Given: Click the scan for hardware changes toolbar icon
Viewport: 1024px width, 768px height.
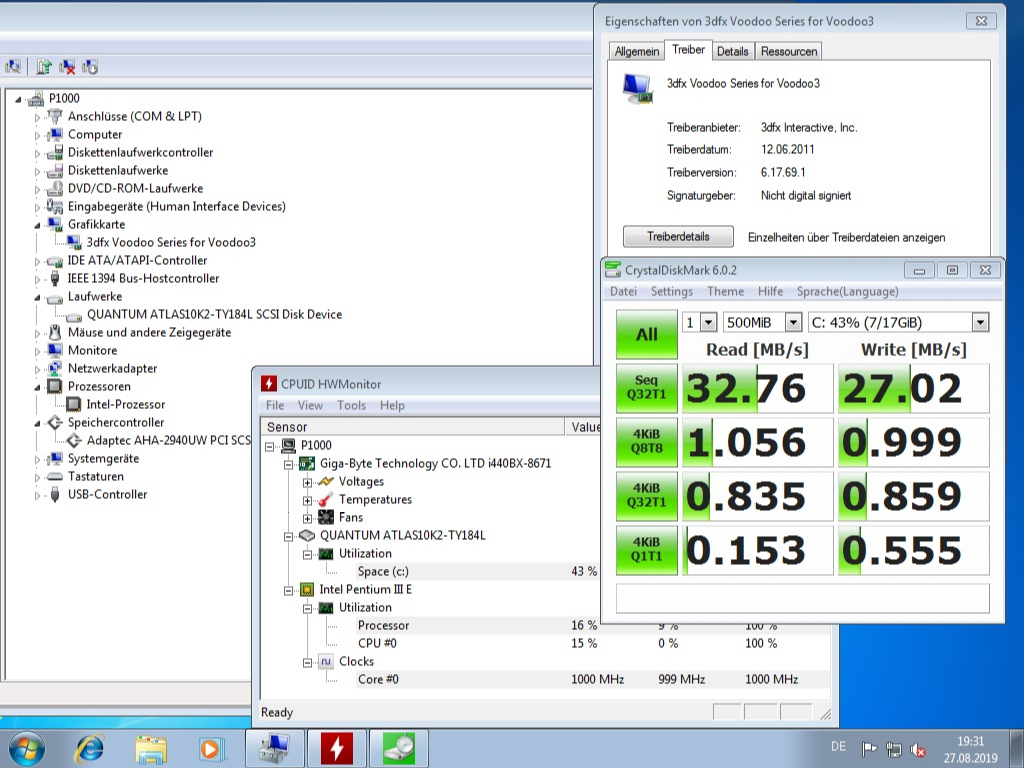Looking at the screenshot, I should (13, 67).
